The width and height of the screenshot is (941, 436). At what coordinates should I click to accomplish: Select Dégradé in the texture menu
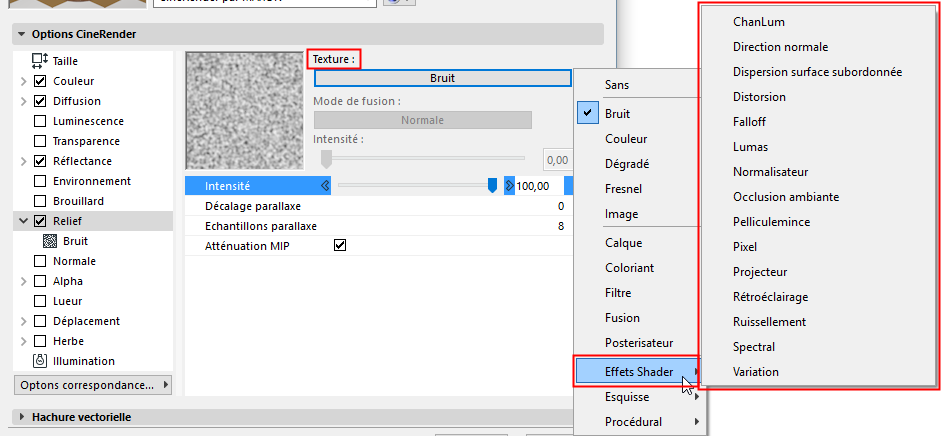pyautogui.click(x=627, y=164)
